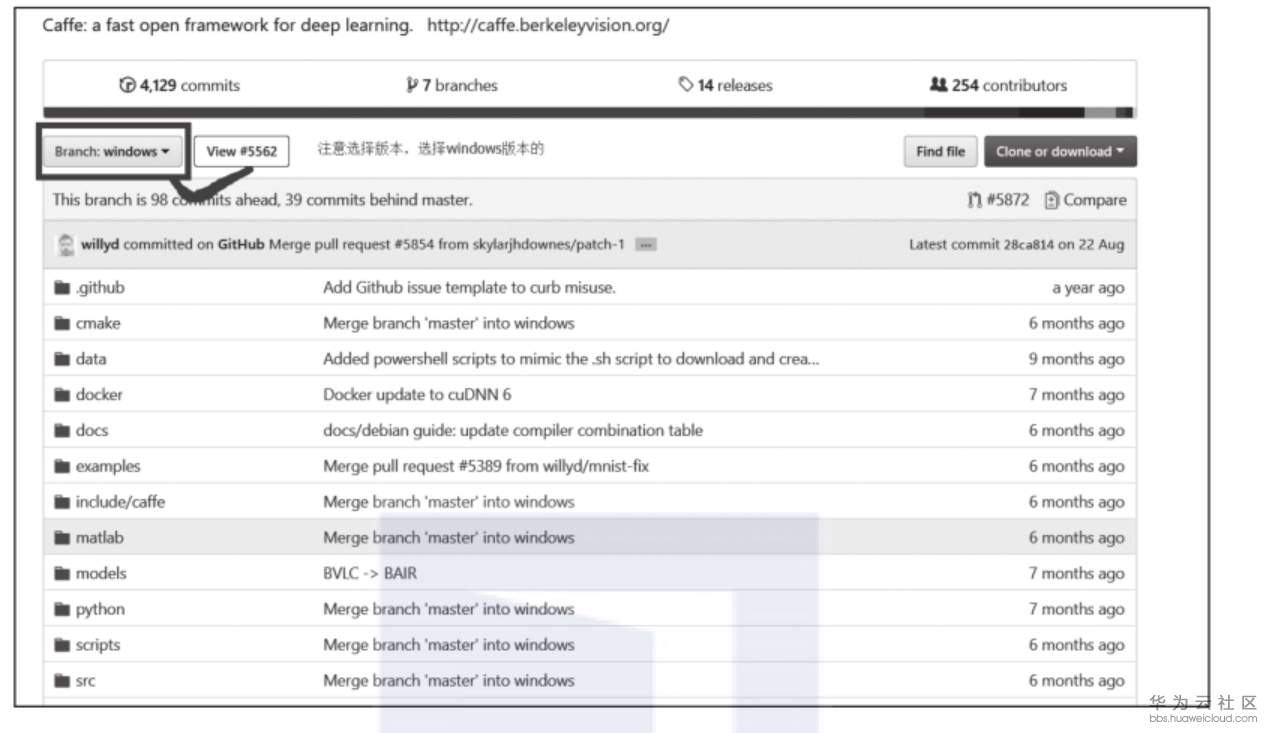Click the cmake folder icon
Viewport: 1271px width, 733px height.
tap(62, 324)
